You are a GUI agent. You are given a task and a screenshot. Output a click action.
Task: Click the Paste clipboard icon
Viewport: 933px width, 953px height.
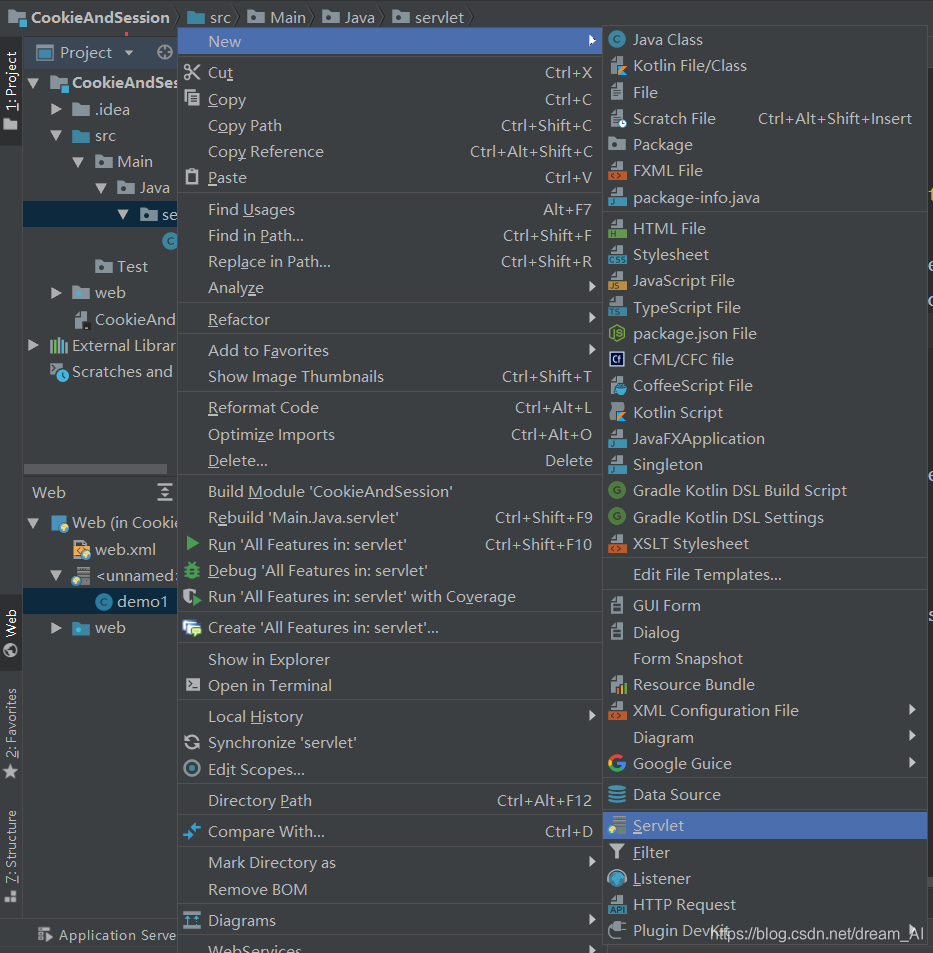coord(192,177)
